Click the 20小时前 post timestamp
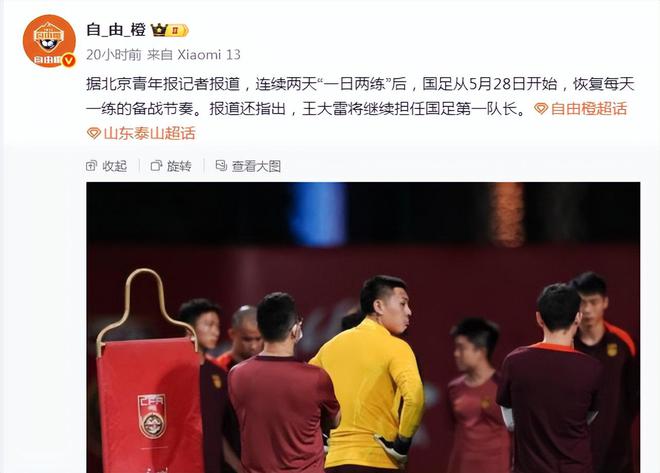Screen dimensions: 660x473 pos(114,55)
